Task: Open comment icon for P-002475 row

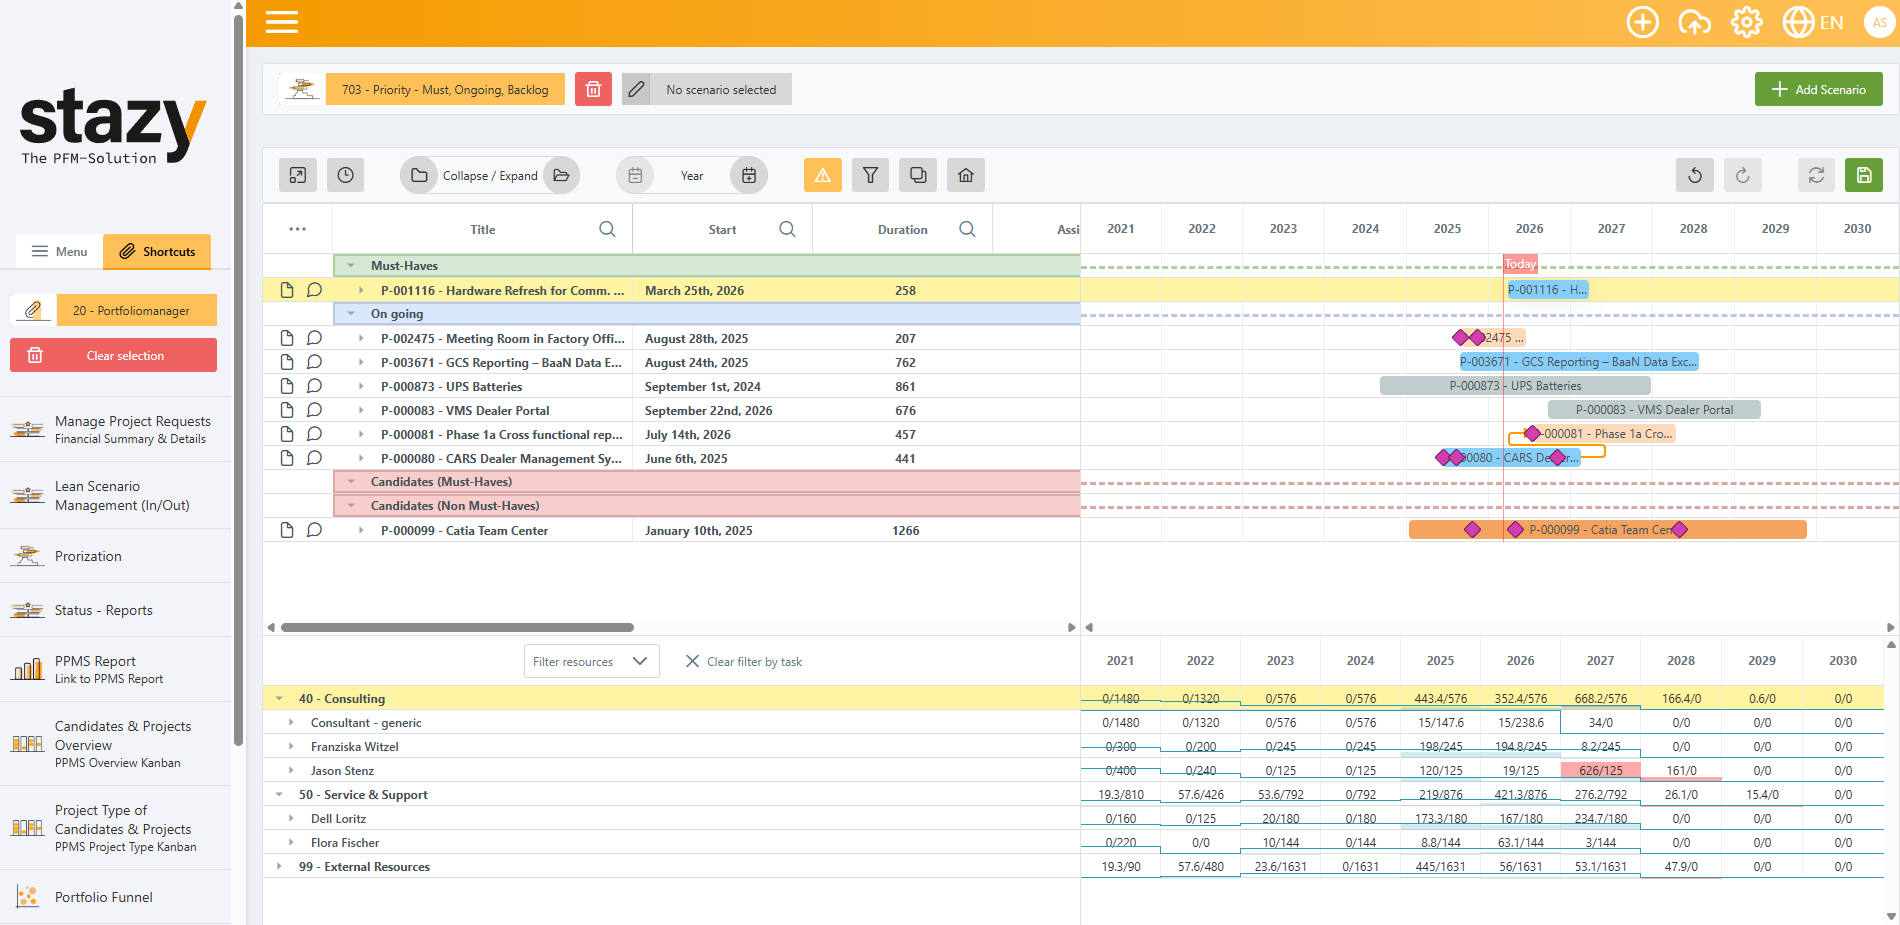Action: point(314,338)
